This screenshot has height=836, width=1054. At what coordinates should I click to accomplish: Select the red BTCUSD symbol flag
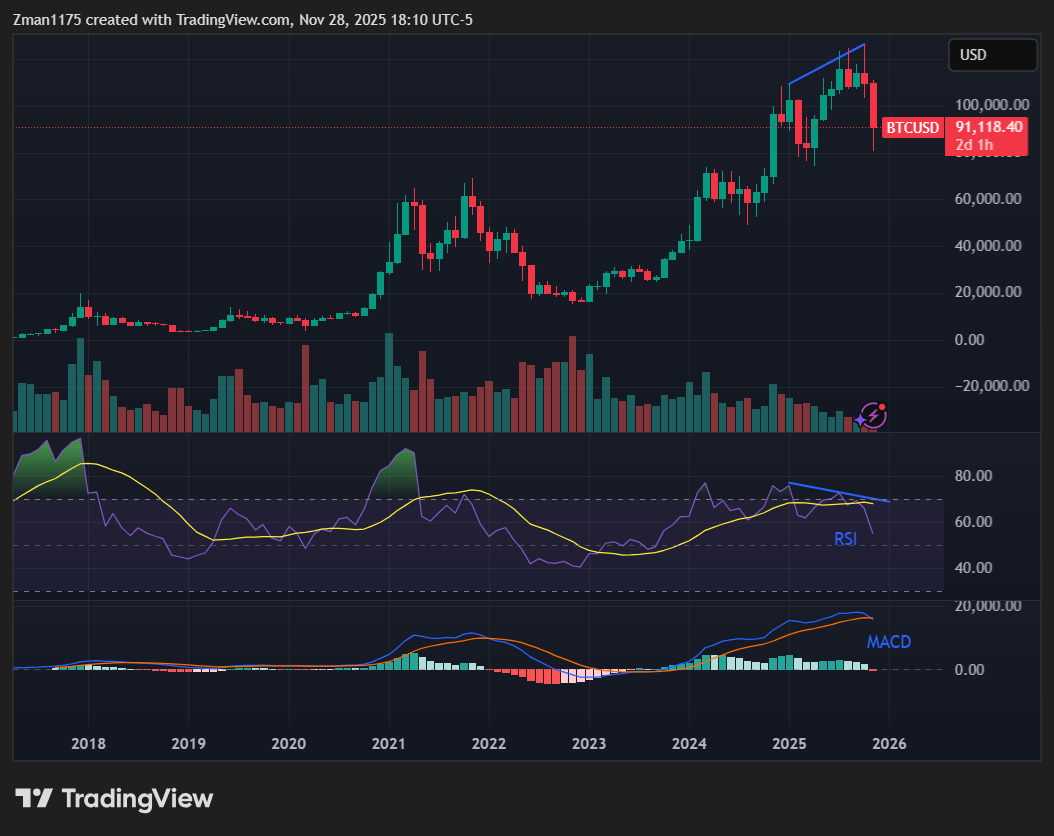pyautogui.click(x=912, y=128)
